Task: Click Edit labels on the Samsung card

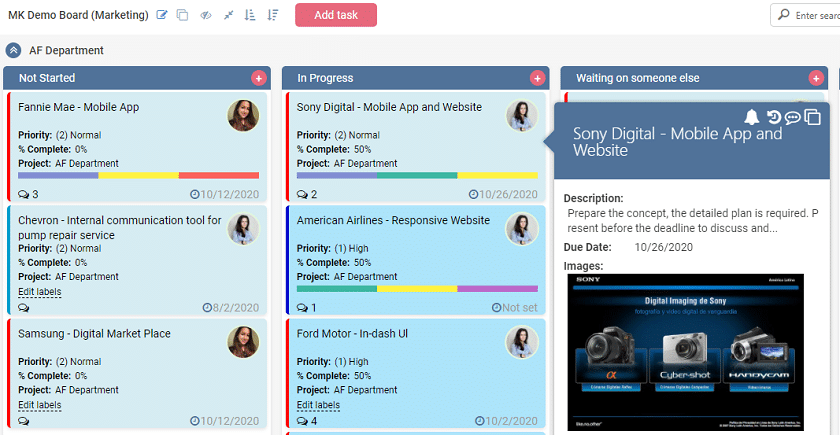Action: click(40, 405)
